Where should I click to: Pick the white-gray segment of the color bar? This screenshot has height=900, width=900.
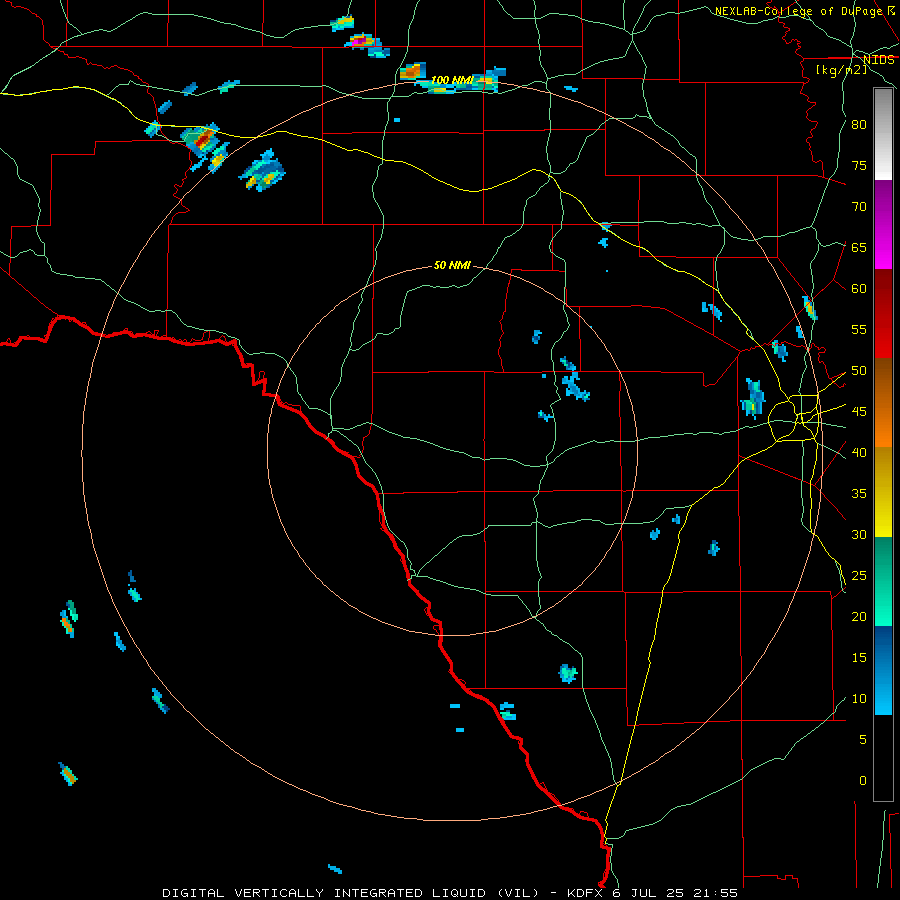click(883, 134)
